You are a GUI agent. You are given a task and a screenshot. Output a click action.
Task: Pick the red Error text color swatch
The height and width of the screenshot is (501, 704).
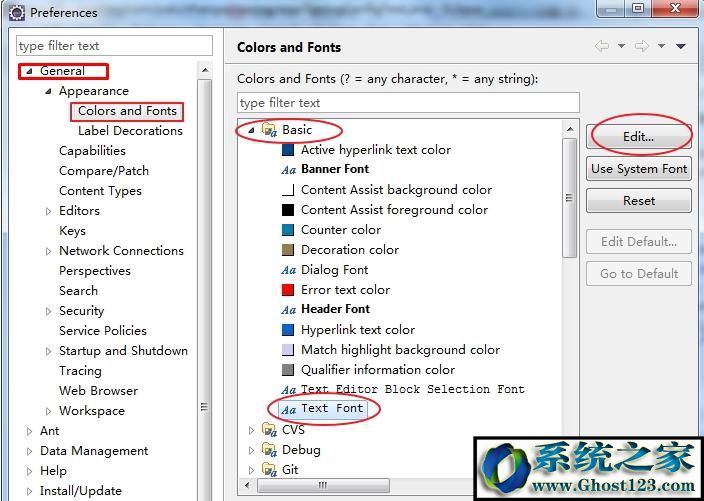click(x=288, y=290)
